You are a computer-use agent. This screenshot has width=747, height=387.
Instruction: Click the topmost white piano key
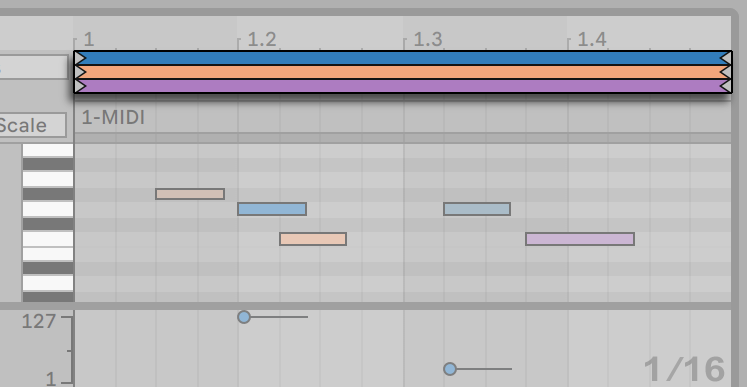[48, 150]
